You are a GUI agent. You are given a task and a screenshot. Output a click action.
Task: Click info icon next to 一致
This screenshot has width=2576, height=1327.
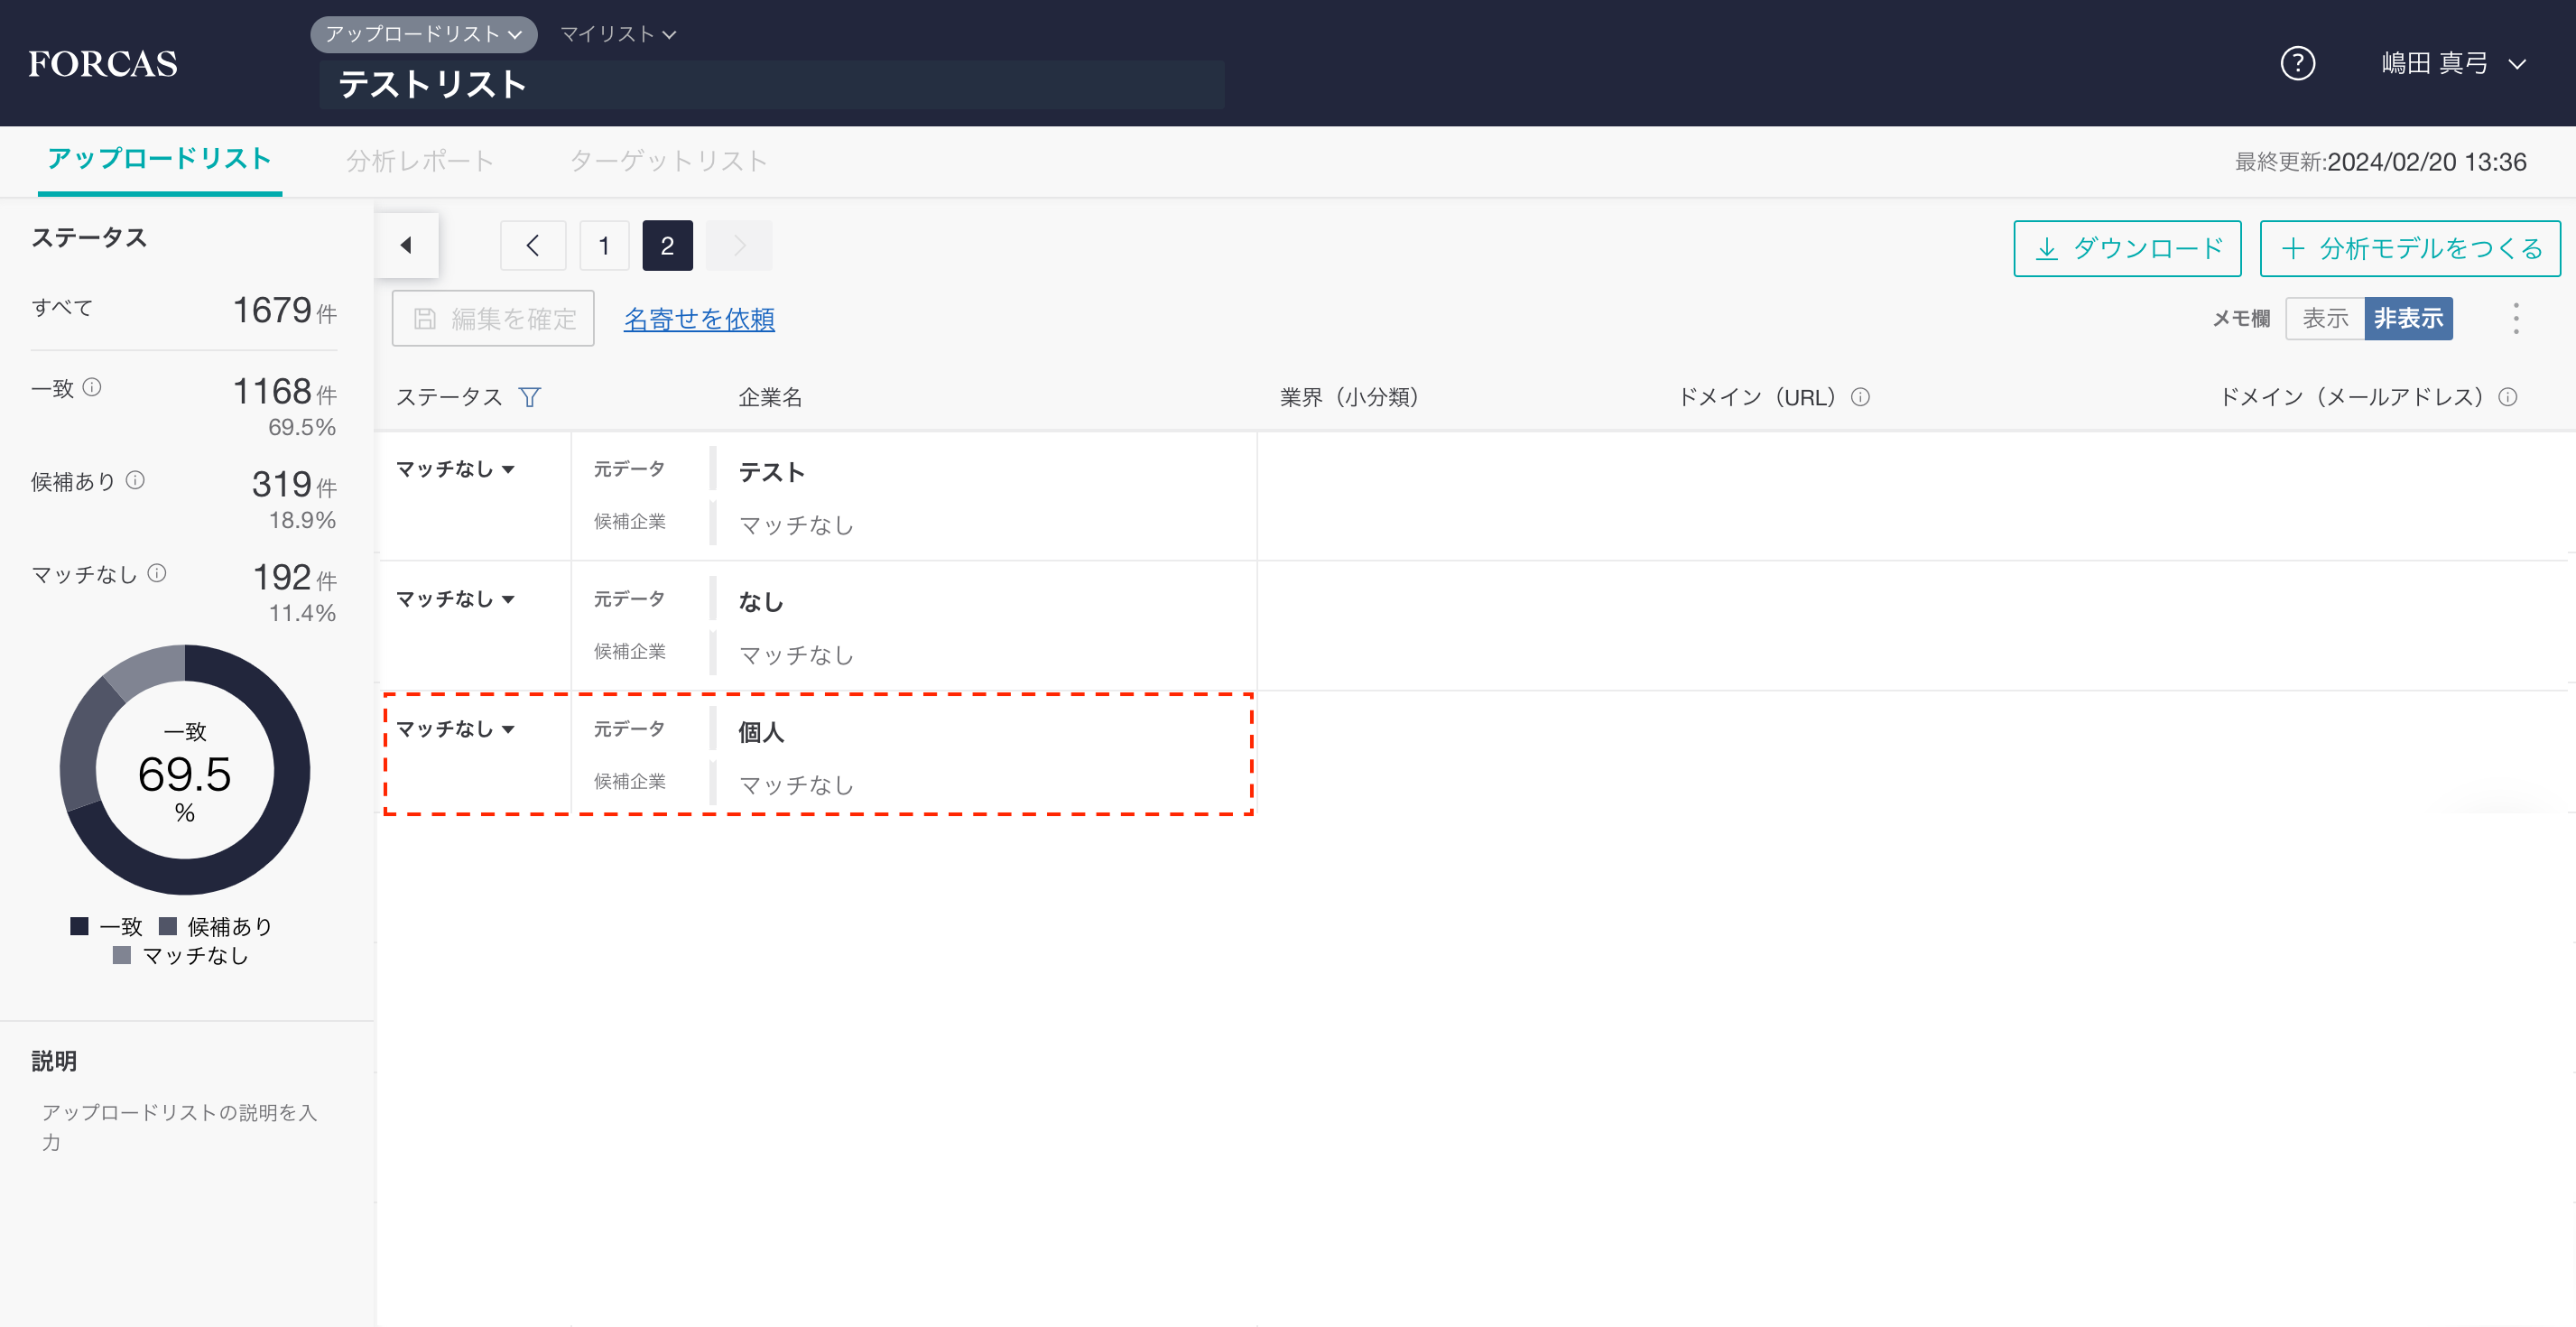(x=92, y=387)
